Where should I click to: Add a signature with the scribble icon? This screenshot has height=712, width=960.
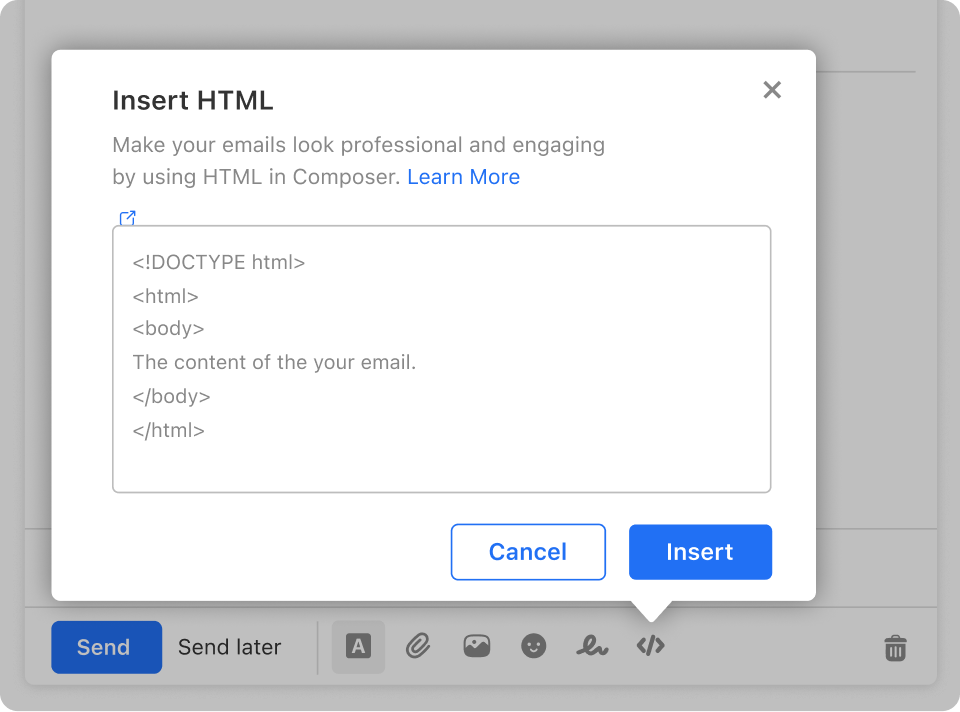[592, 646]
